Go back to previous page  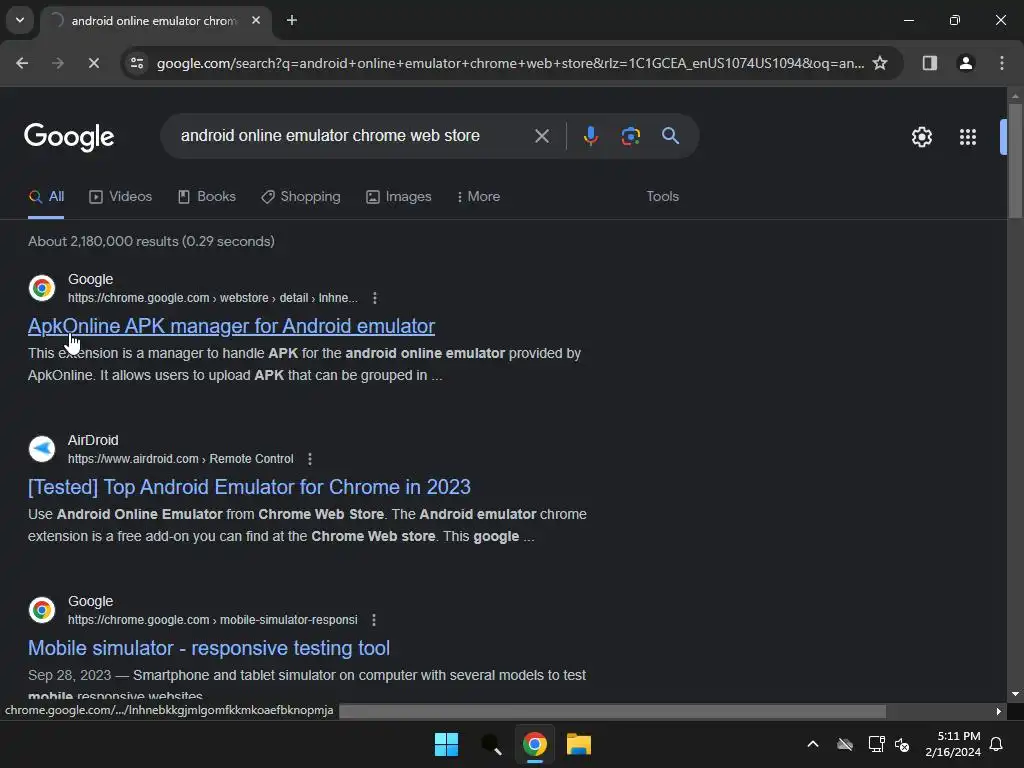tap(22, 63)
